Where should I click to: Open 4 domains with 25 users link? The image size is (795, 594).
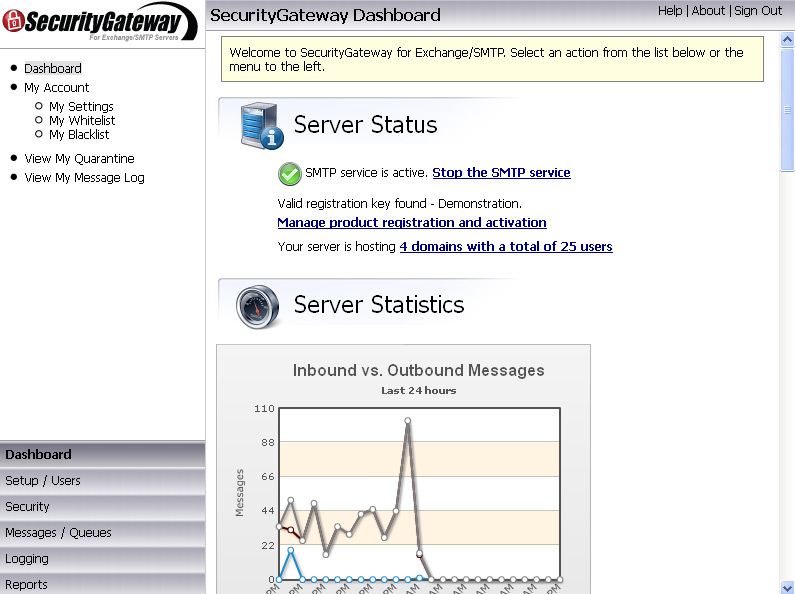pyautogui.click(x=506, y=246)
